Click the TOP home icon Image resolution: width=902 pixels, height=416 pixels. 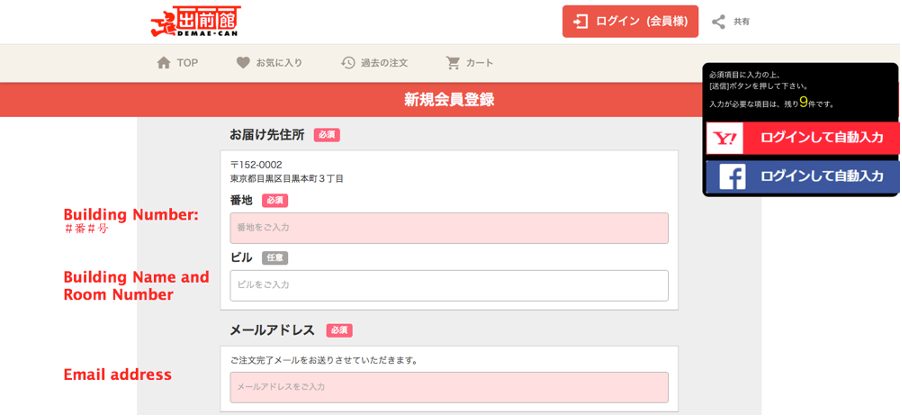point(164,63)
